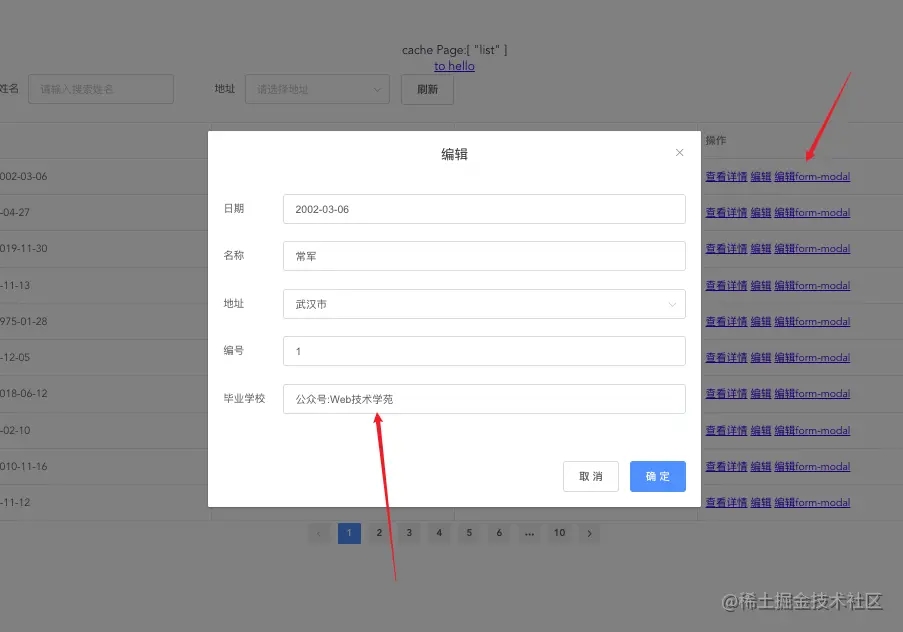Viewport: 903px width, 632px height.
Task: Select page 5 in pagination
Action: [x=469, y=534]
